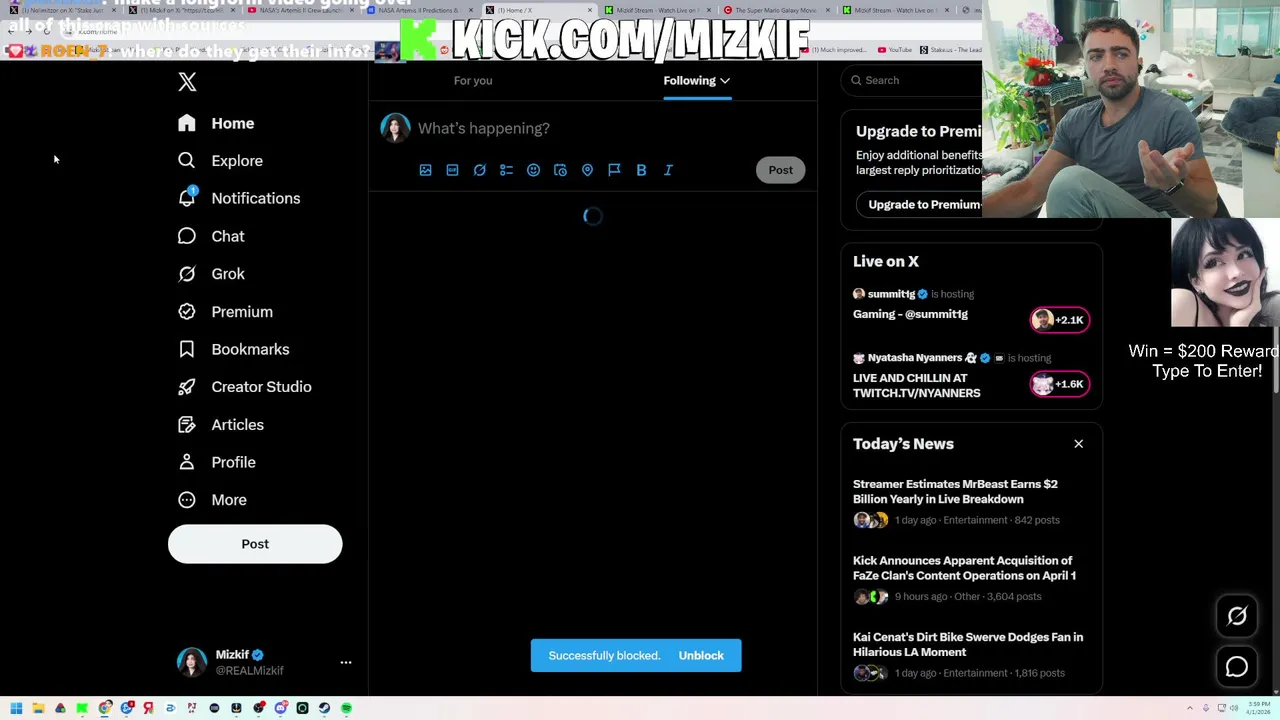This screenshot has width=1280, height=720.
Task: Click the YouTube bookmark
Action: click(x=896, y=49)
